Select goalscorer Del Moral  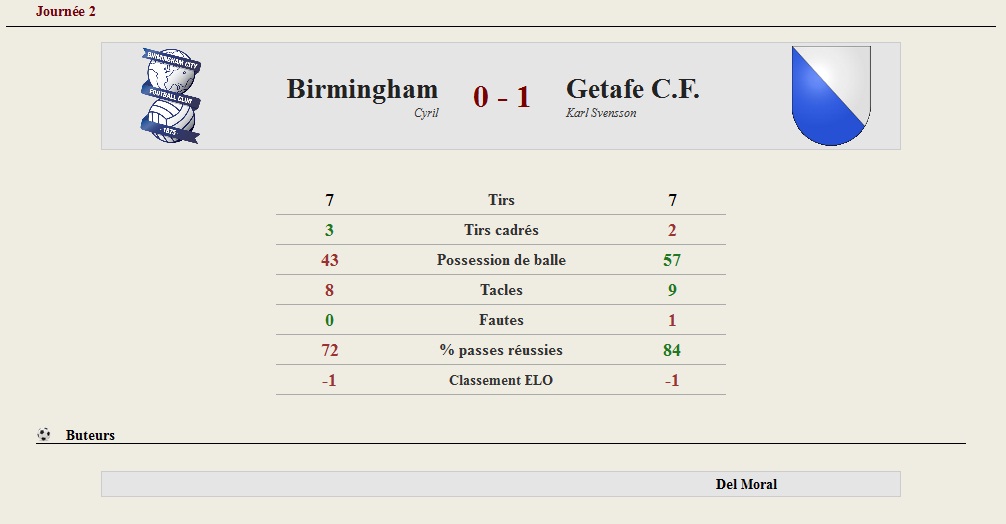click(746, 484)
